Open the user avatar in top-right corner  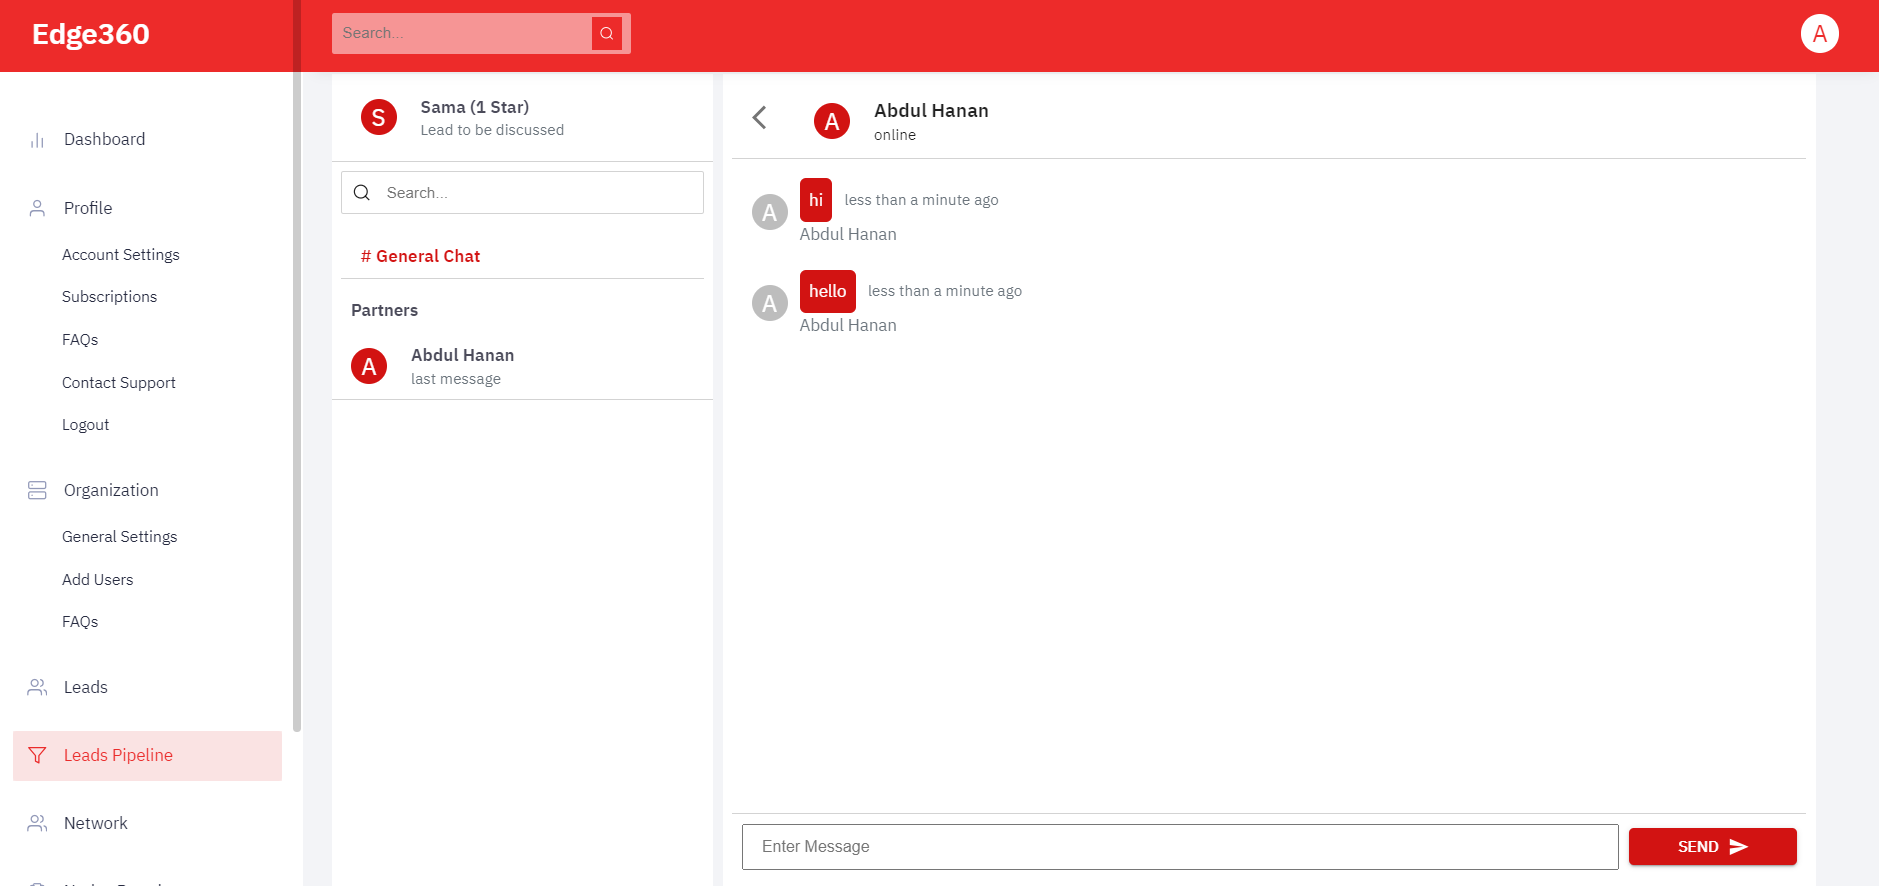[1819, 34]
